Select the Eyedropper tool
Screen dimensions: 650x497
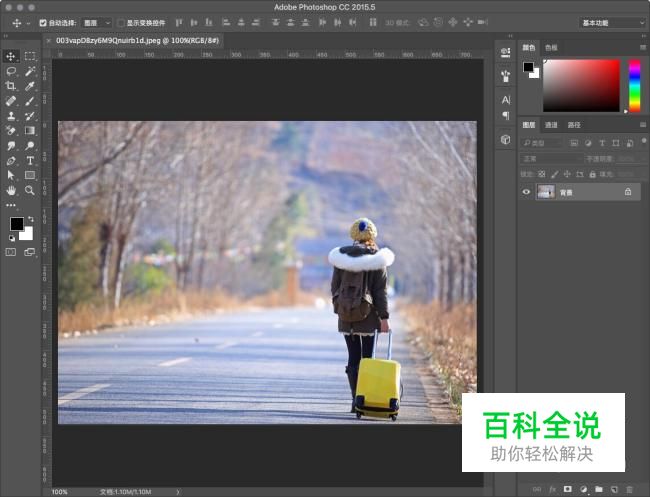(x=30, y=86)
